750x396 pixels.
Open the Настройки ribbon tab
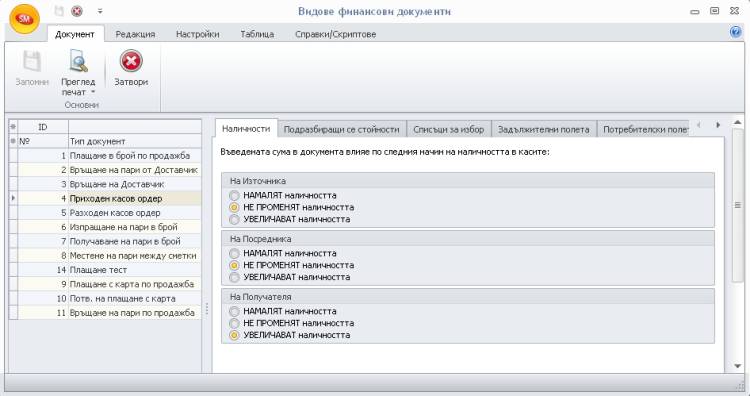click(198, 34)
